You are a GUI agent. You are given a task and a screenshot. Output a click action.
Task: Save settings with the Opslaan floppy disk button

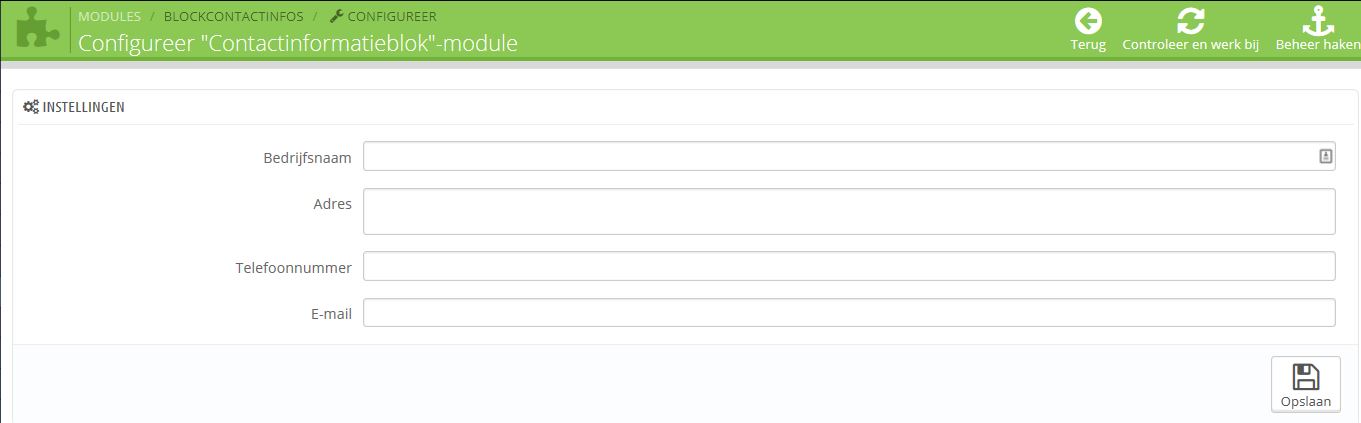(1305, 384)
